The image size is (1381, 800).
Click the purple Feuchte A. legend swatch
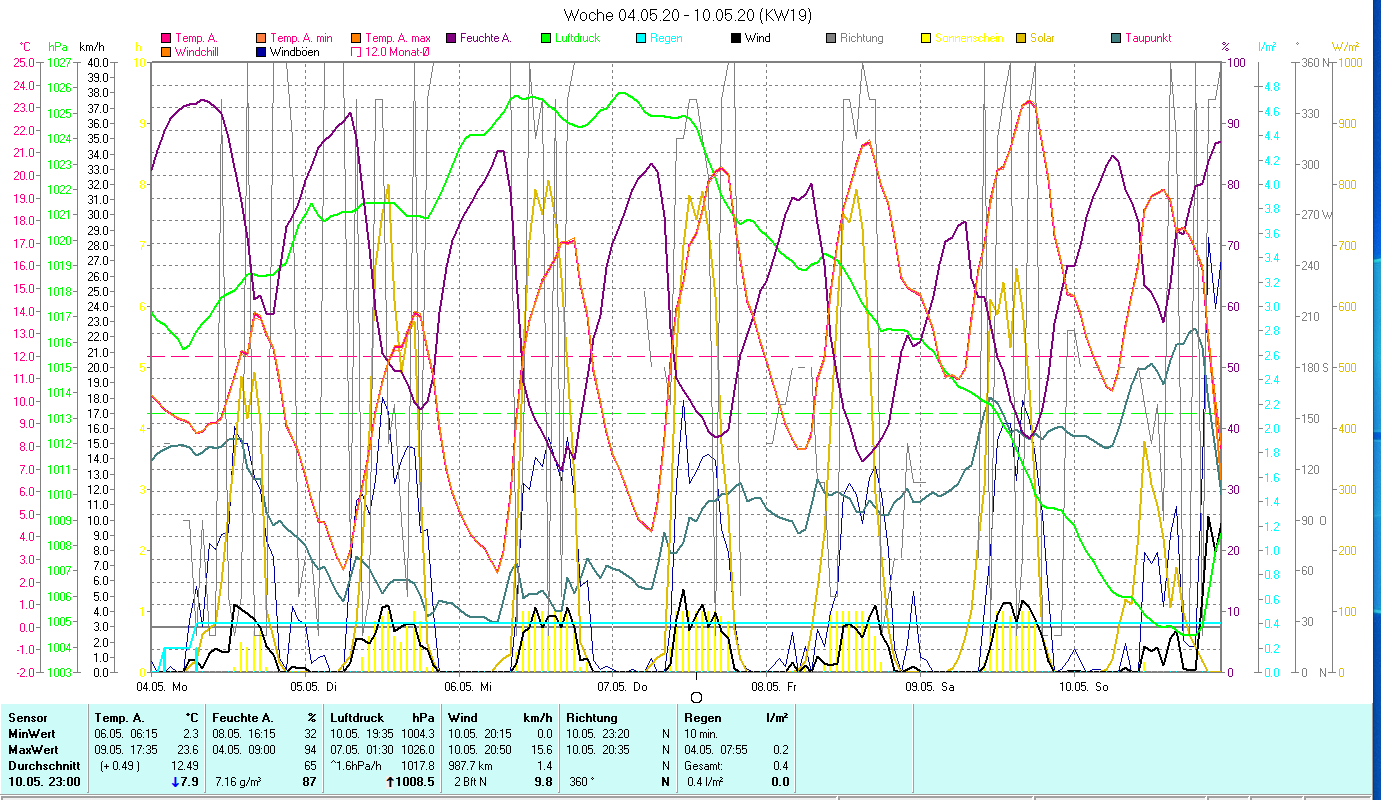pyautogui.click(x=450, y=38)
